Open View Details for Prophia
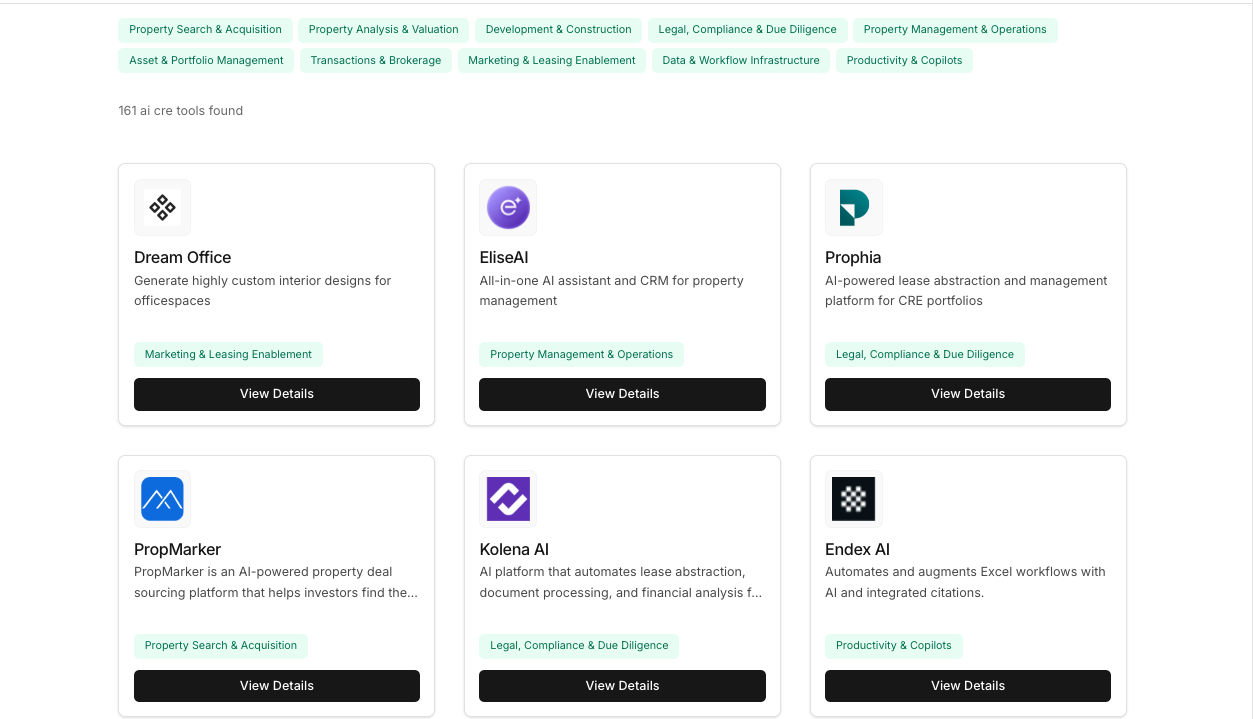1253x719 pixels. tap(968, 394)
